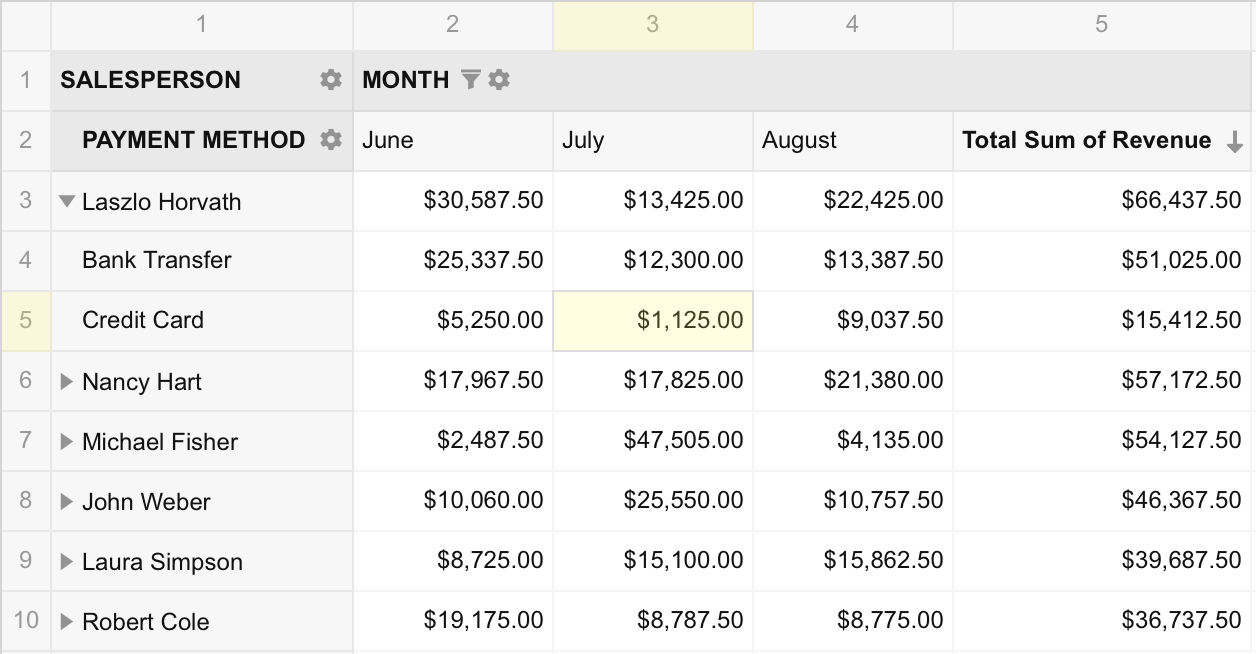The width and height of the screenshot is (1256, 654).
Task: Select the Bank Transfer total cell $51,025.00
Action: (1102, 260)
